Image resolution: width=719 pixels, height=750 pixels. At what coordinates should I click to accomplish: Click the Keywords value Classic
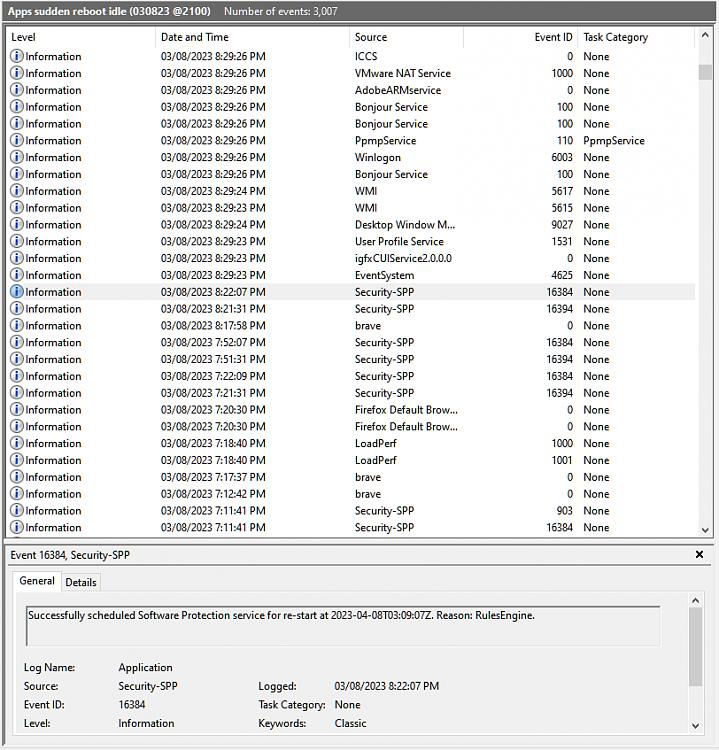350,723
